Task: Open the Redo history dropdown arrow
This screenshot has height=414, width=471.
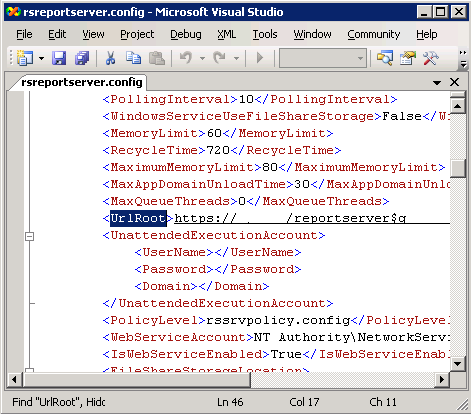Action: 236,58
